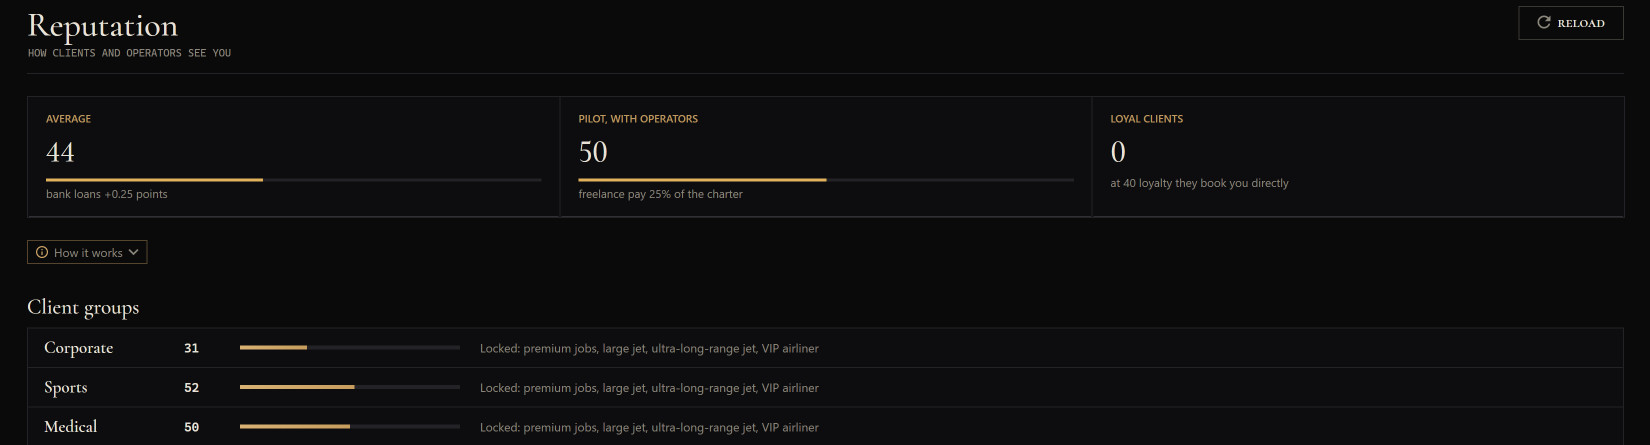
Task: Click the Average reputation progress bar
Action: pyautogui.click(x=293, y=180)
